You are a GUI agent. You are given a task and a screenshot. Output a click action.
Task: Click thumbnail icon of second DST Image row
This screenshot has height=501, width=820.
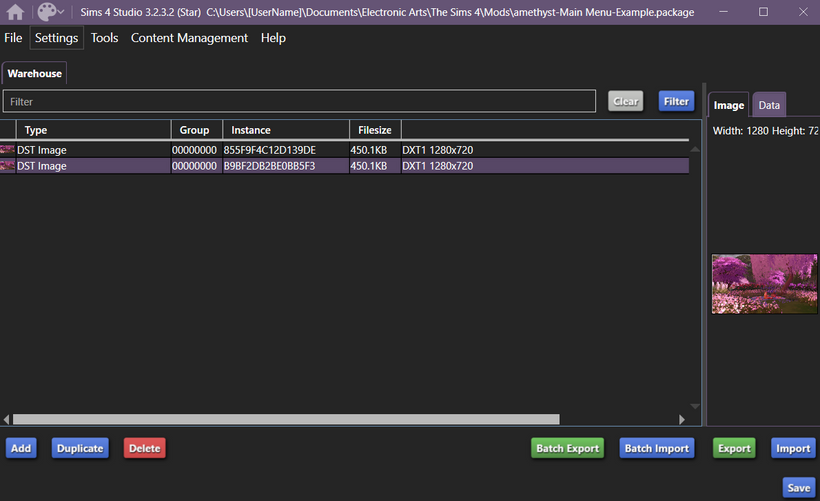coord(8,166)
